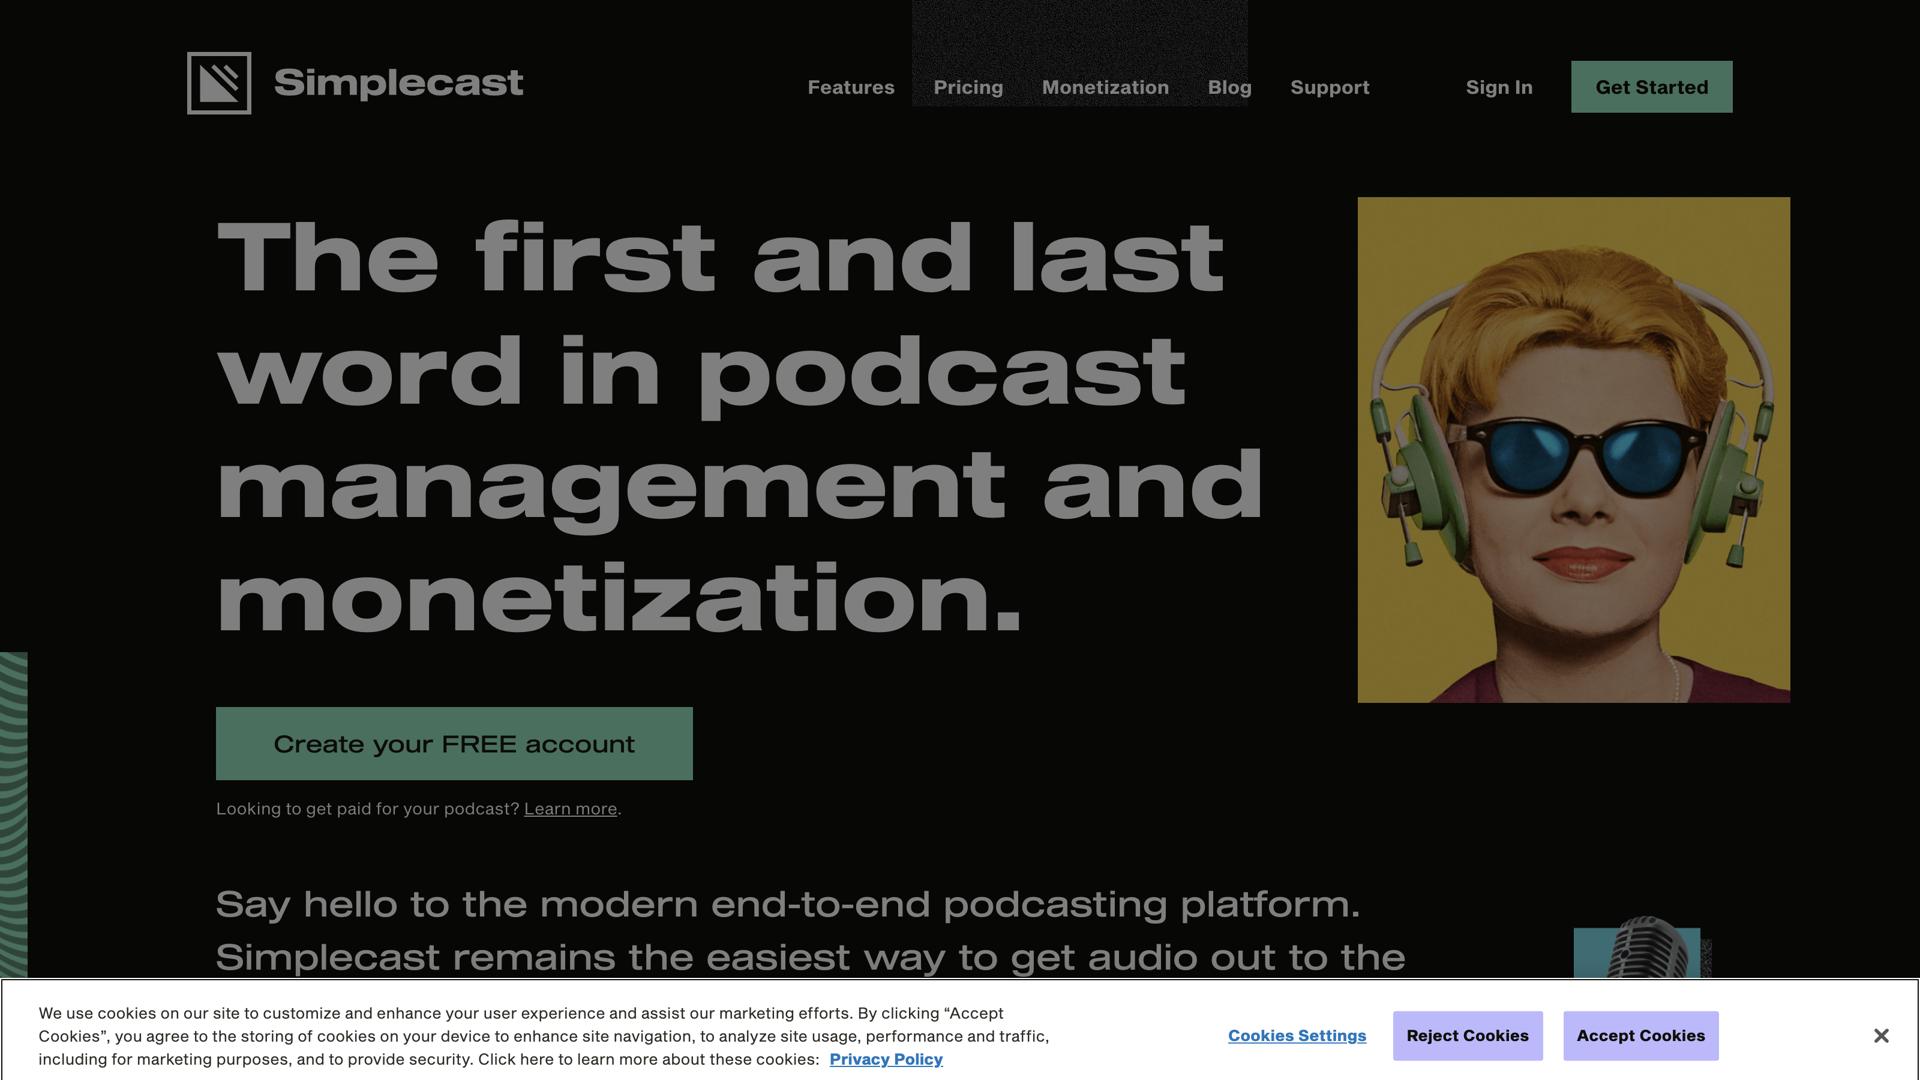
Task: Visit the Blog
Action: coord(1229,87)
